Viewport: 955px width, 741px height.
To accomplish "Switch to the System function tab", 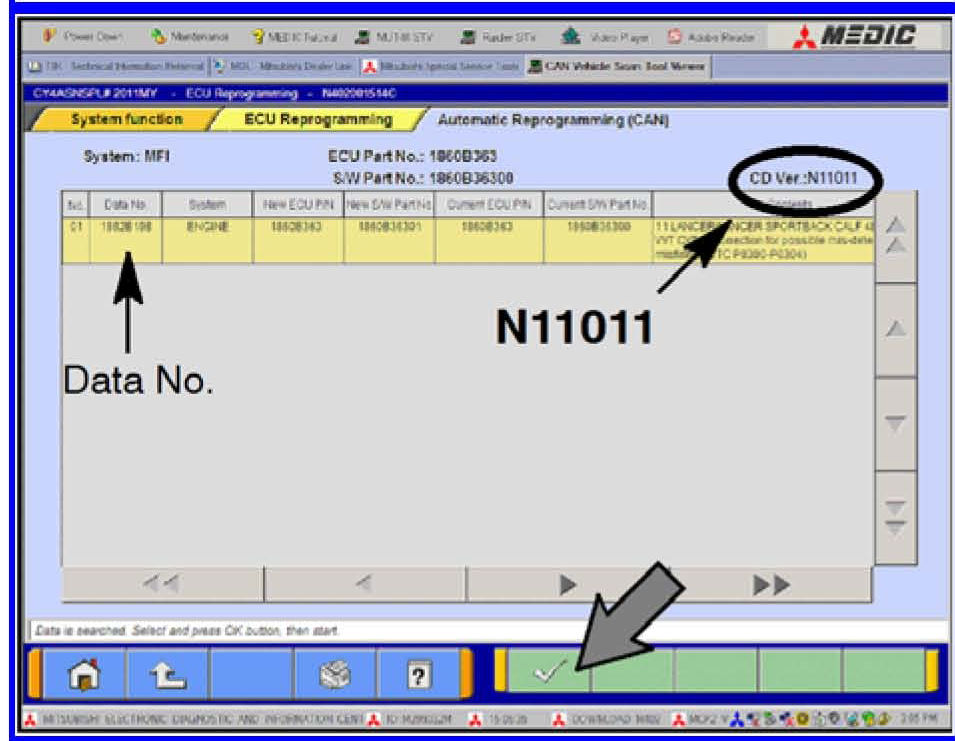I will pyautogui.click(x=126, y=120).
